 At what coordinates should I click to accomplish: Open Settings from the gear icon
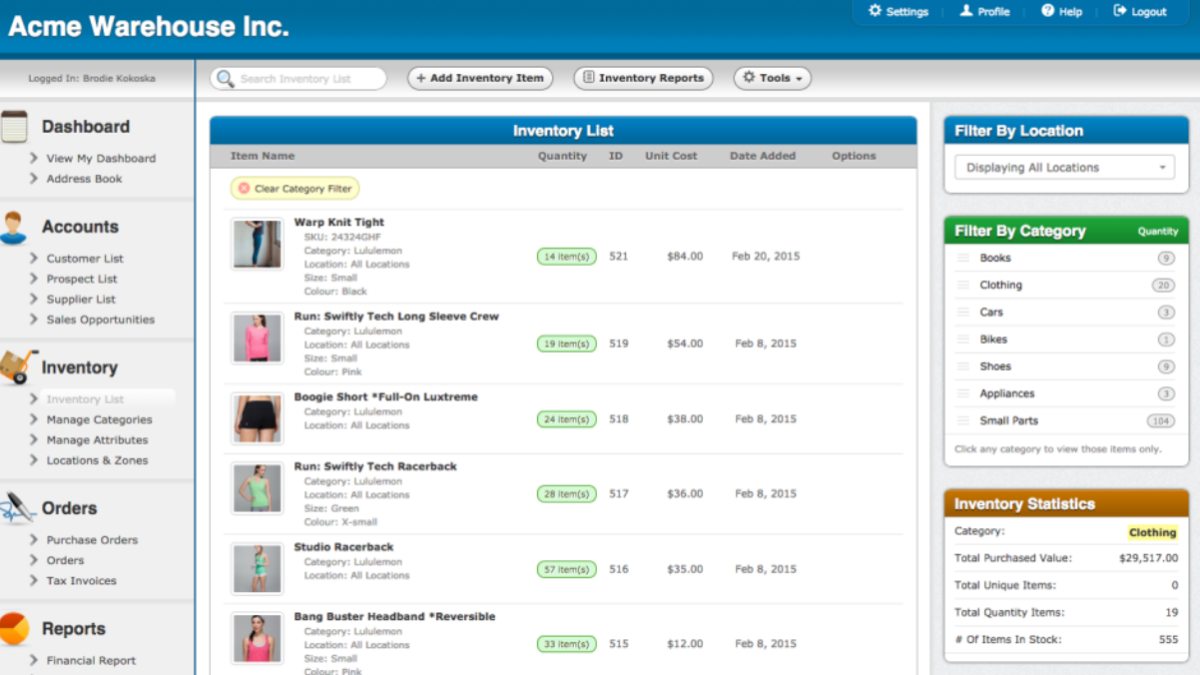pyautogui.click(x=875, y=11)
